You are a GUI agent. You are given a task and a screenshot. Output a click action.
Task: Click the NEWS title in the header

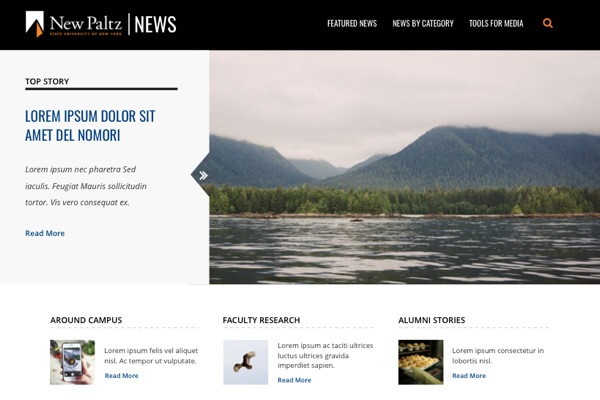tap(155, 24)
